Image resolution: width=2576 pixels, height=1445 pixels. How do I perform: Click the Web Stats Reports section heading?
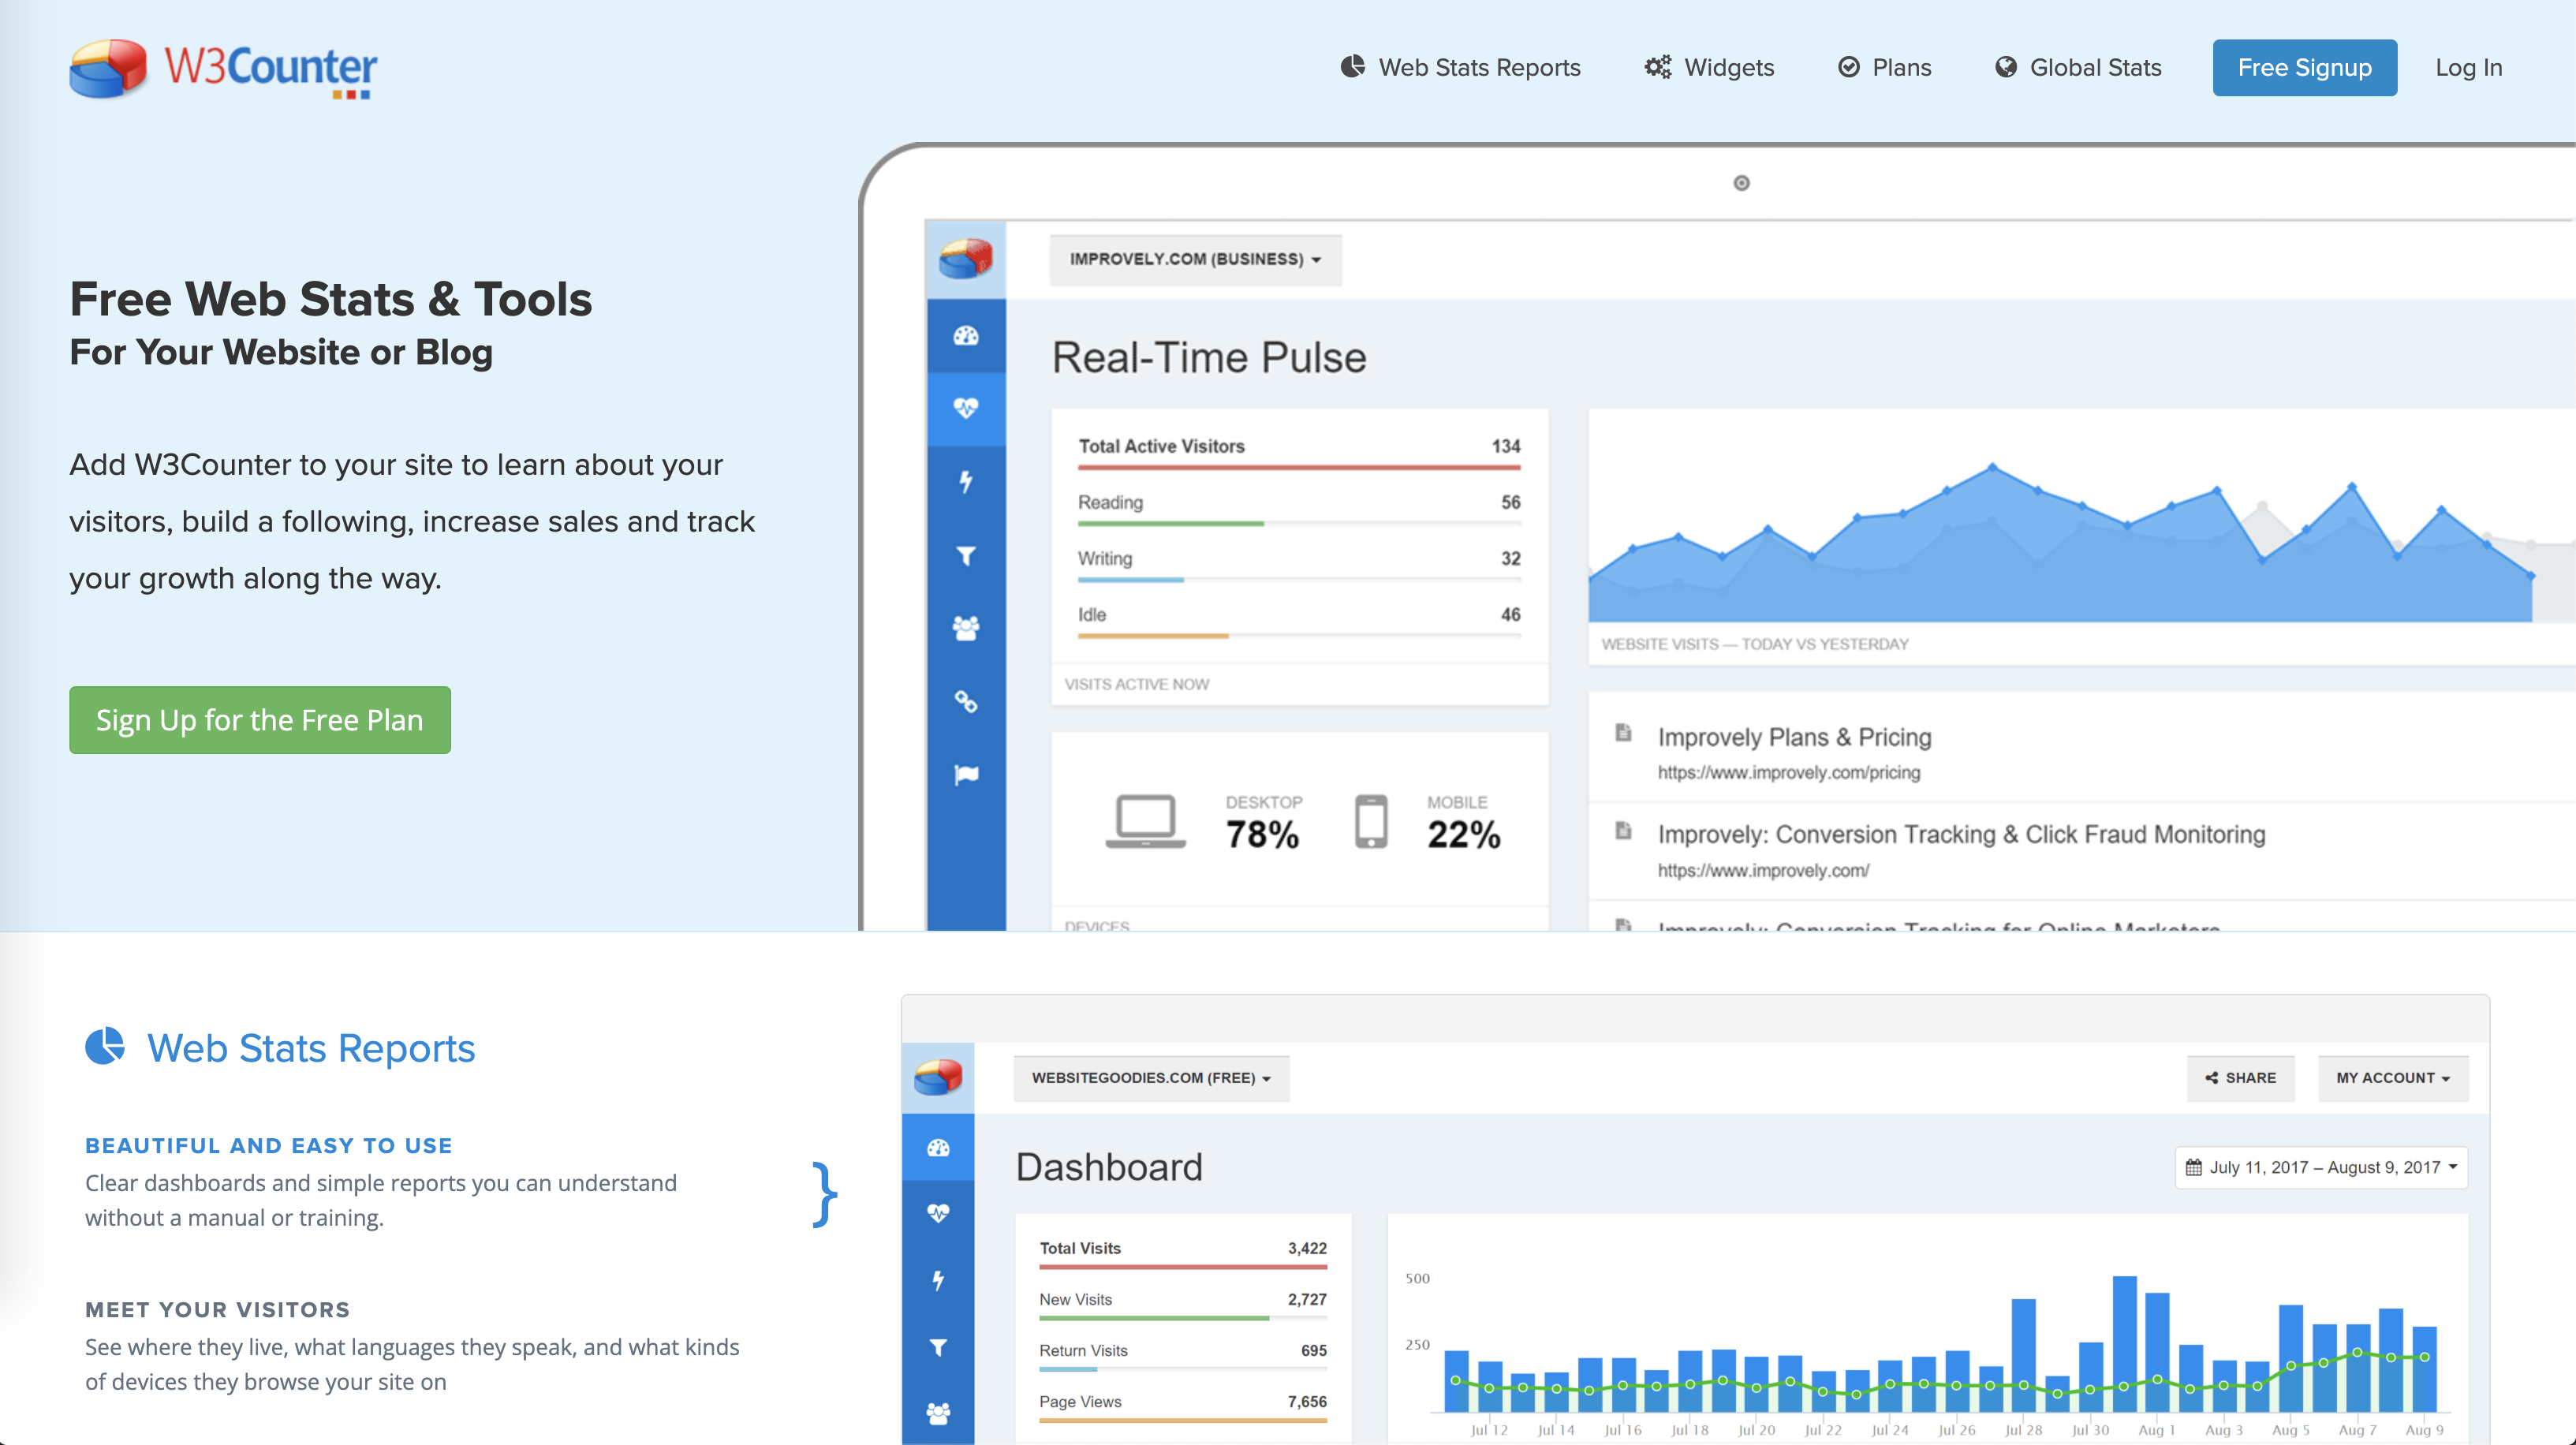[311, 1047]
